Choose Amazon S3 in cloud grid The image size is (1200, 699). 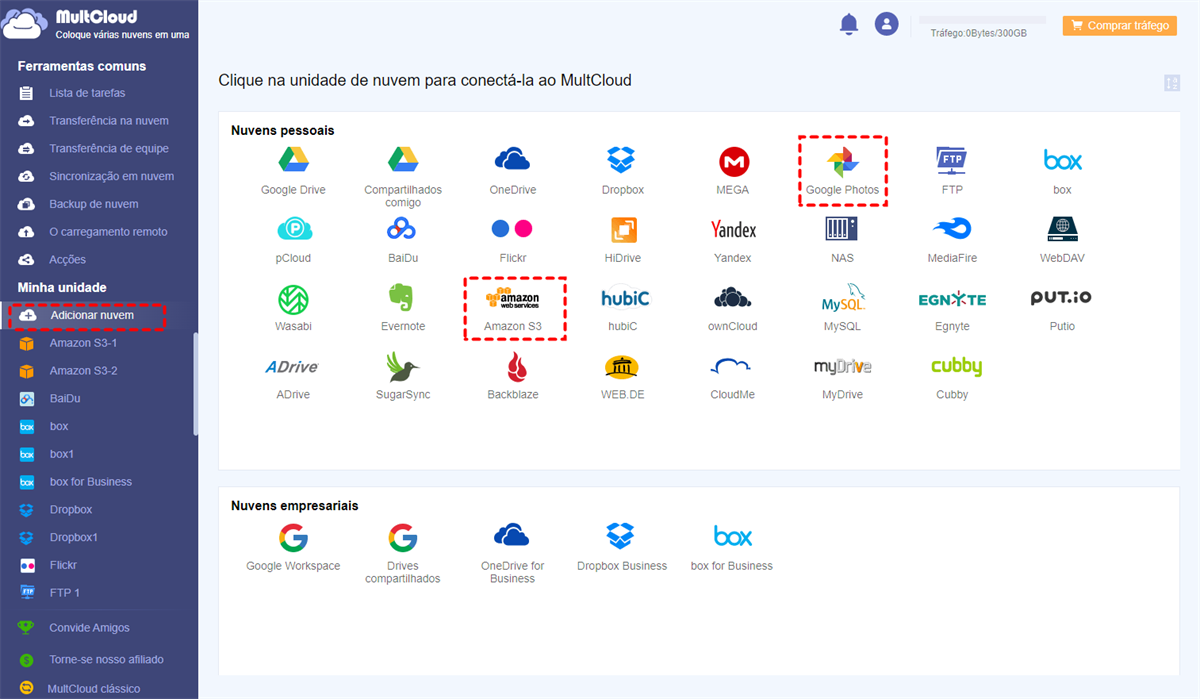click(x=512, y=299)
